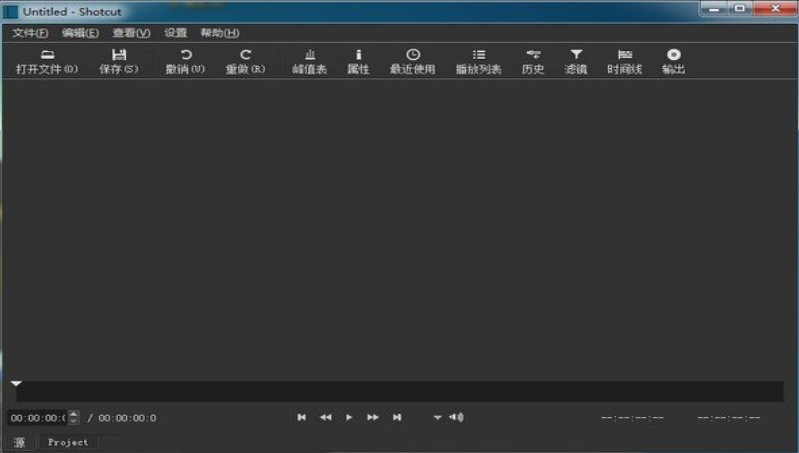Skip to the end of the clip
Viewport: 799px width, 453px height.
tap(397, 417)
